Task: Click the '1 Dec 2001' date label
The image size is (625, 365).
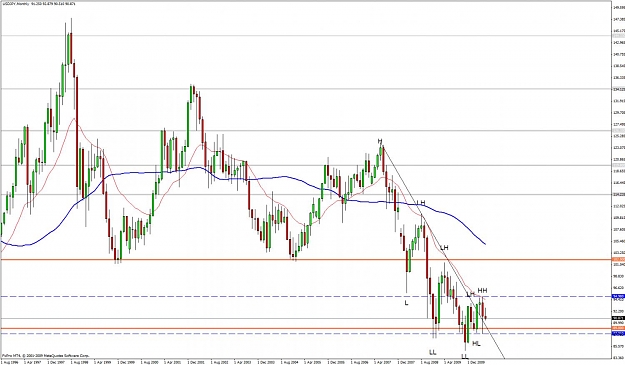Action: point(196,363)
